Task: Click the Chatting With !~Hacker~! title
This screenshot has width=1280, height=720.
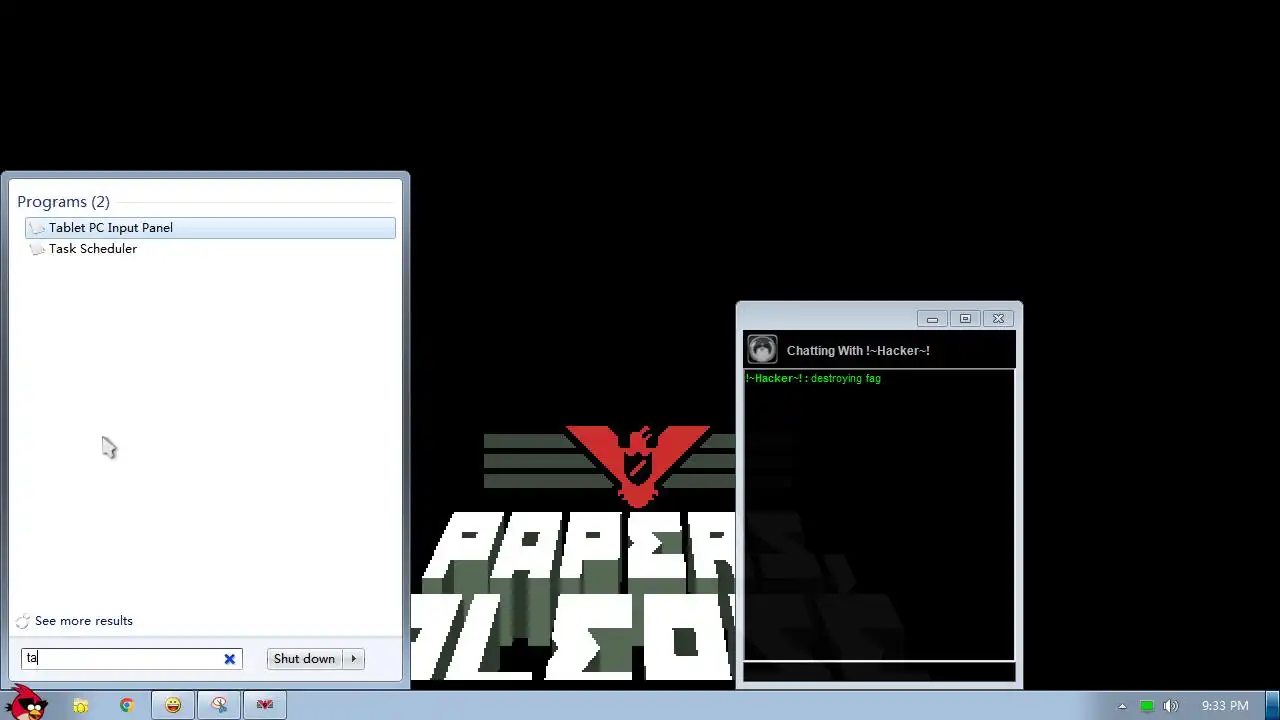Action: point(858,351)
